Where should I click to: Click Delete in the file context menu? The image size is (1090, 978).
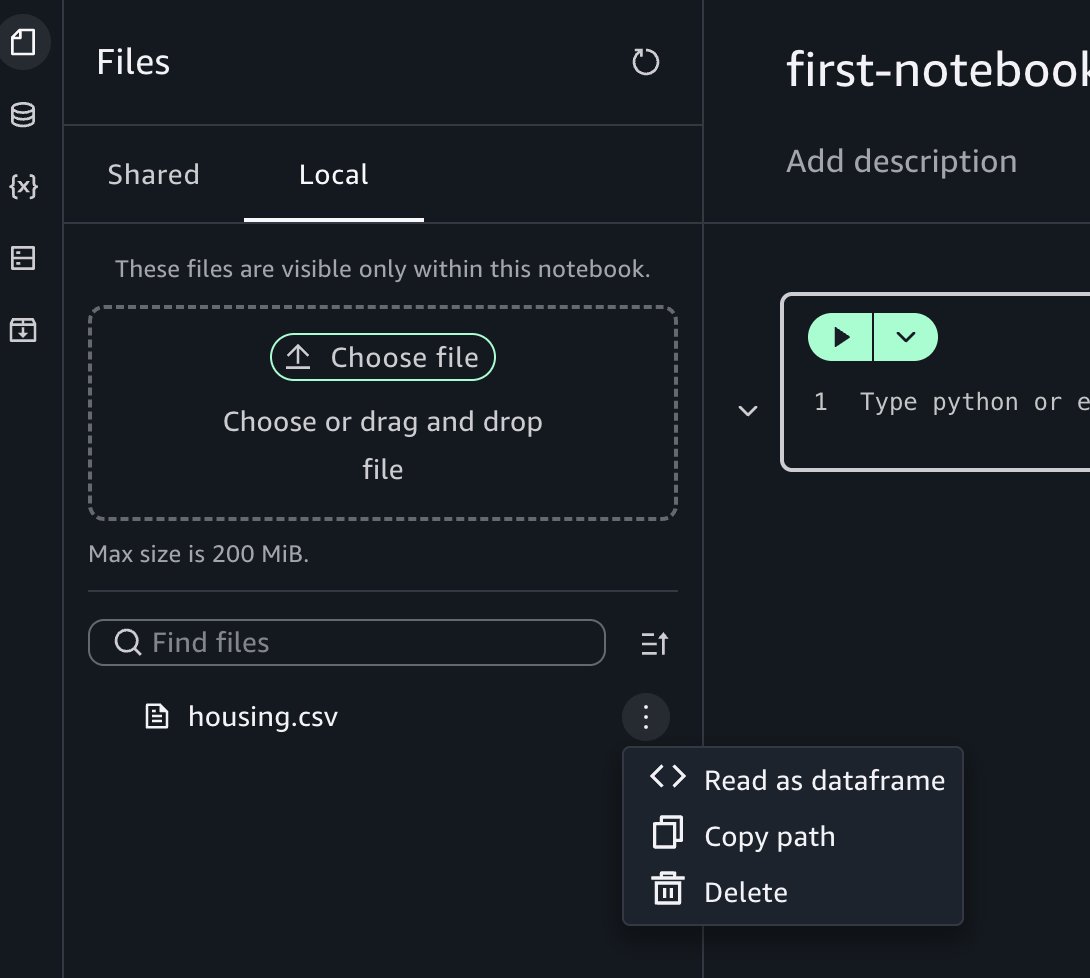pos(745,892)
